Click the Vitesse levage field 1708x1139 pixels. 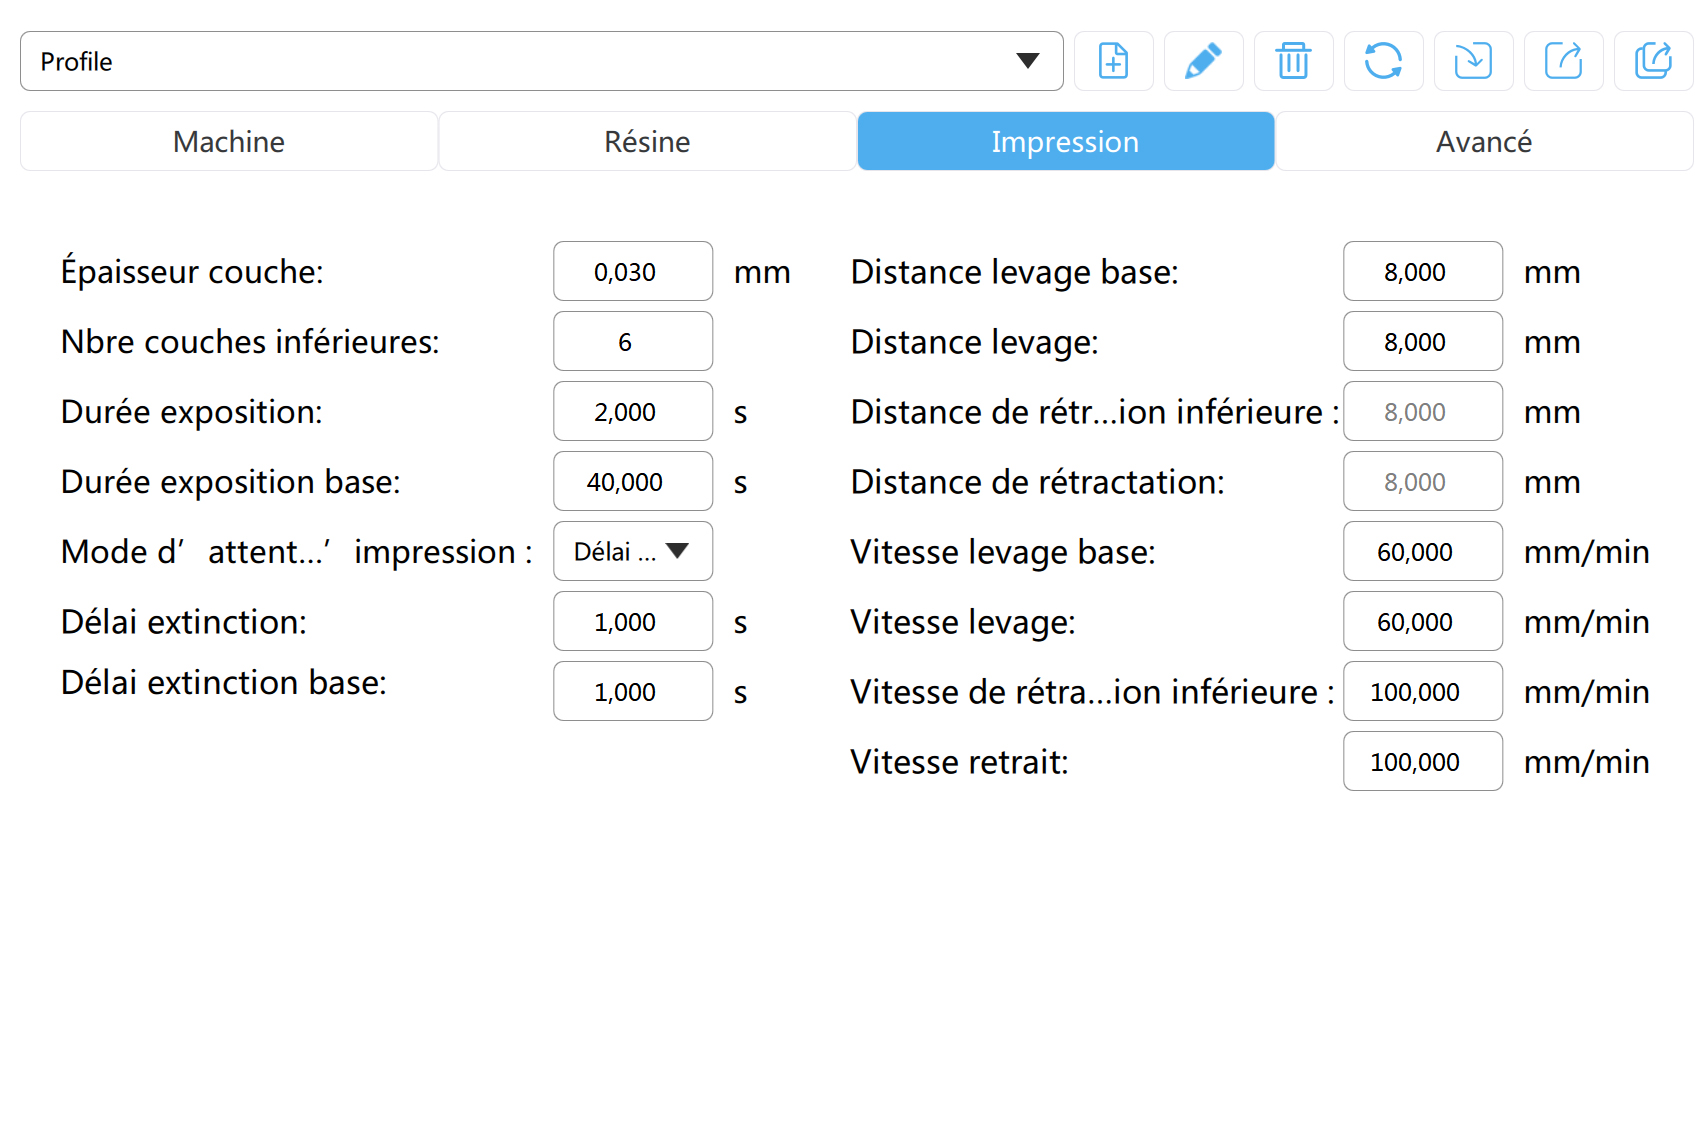pyautogui.click(x=1423, y=621)
